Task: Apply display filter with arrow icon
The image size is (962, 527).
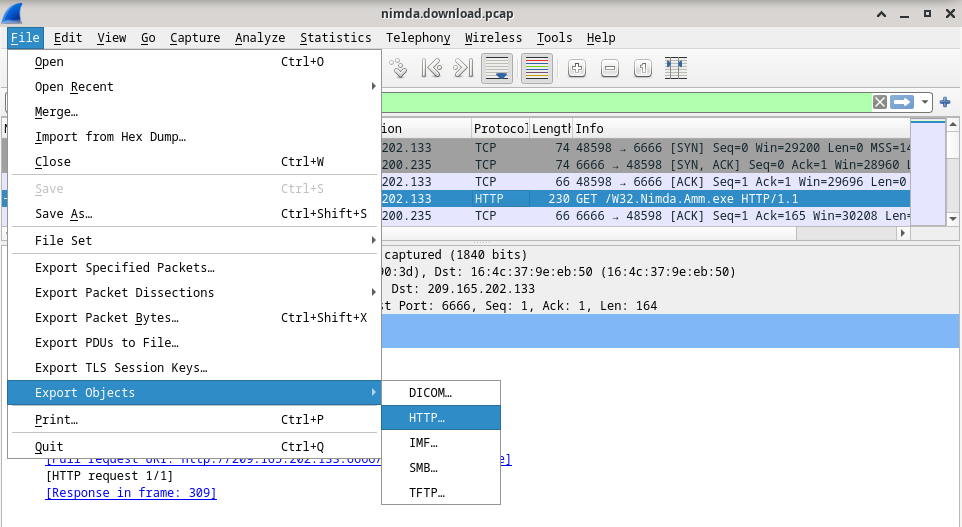Action: pyautogui.click(x=902, y=102)
